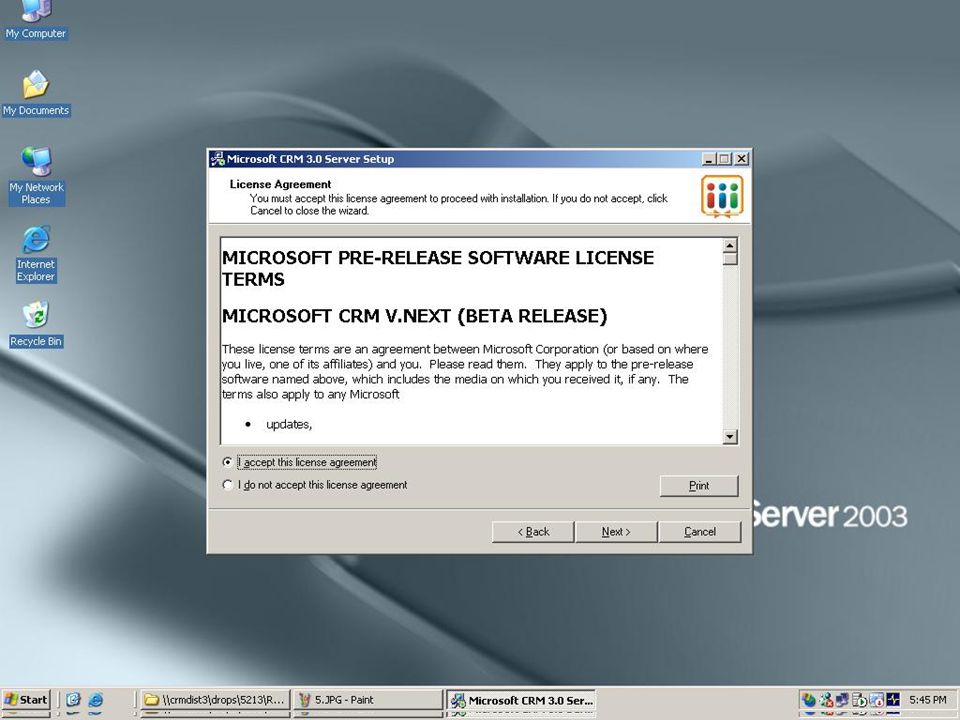Viewport: 960px width, 720px height.
Task: Click the CRM logo in the wizard header
Action: (x=722, y=197)
